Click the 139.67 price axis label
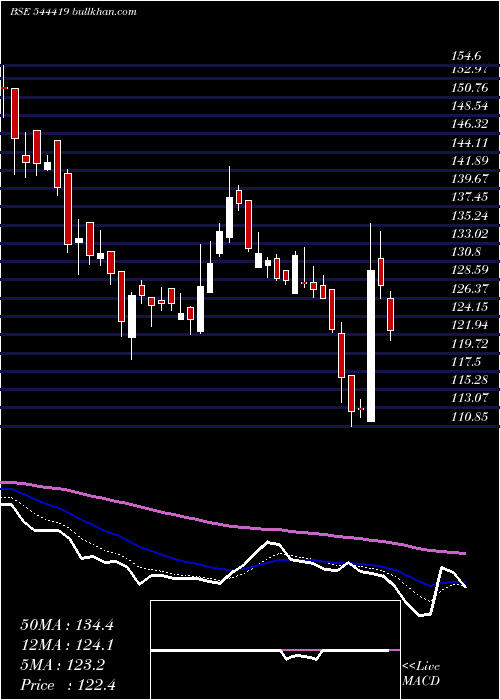This screenshot has width=500, height=700. [x=470, y=179]
